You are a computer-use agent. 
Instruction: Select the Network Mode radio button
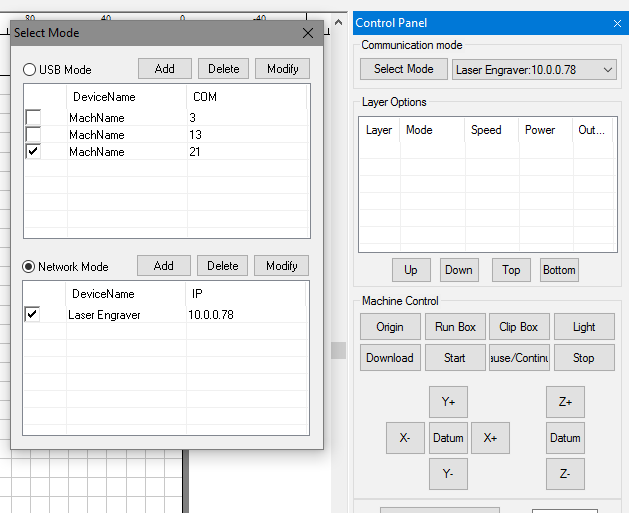click(29, 267)
